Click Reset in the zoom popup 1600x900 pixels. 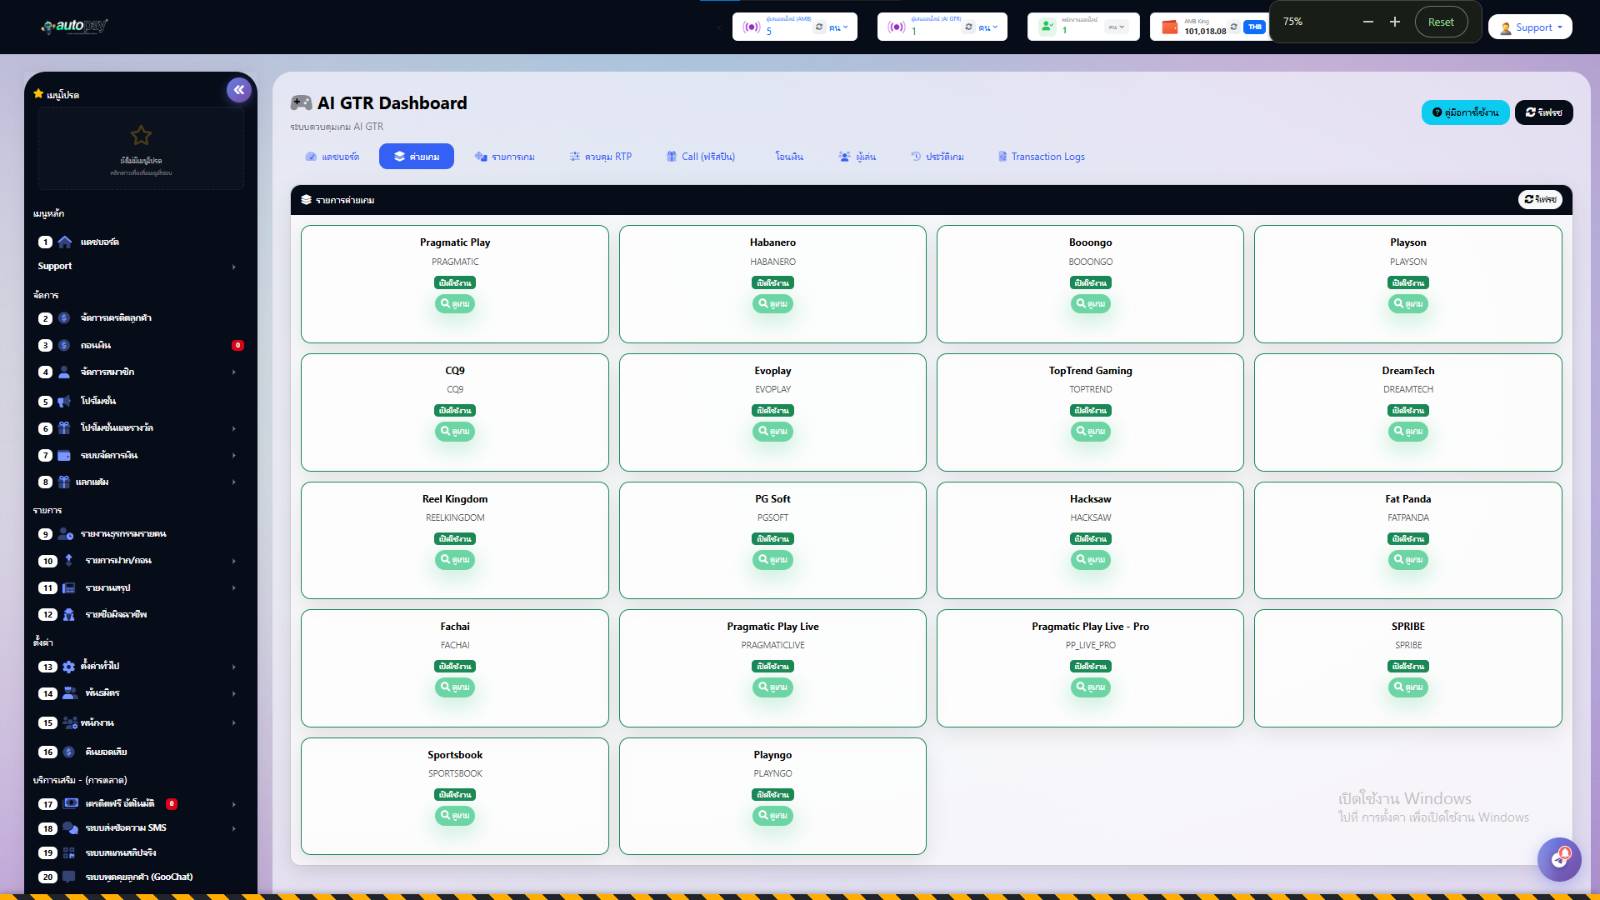(x=1440, y=22)
